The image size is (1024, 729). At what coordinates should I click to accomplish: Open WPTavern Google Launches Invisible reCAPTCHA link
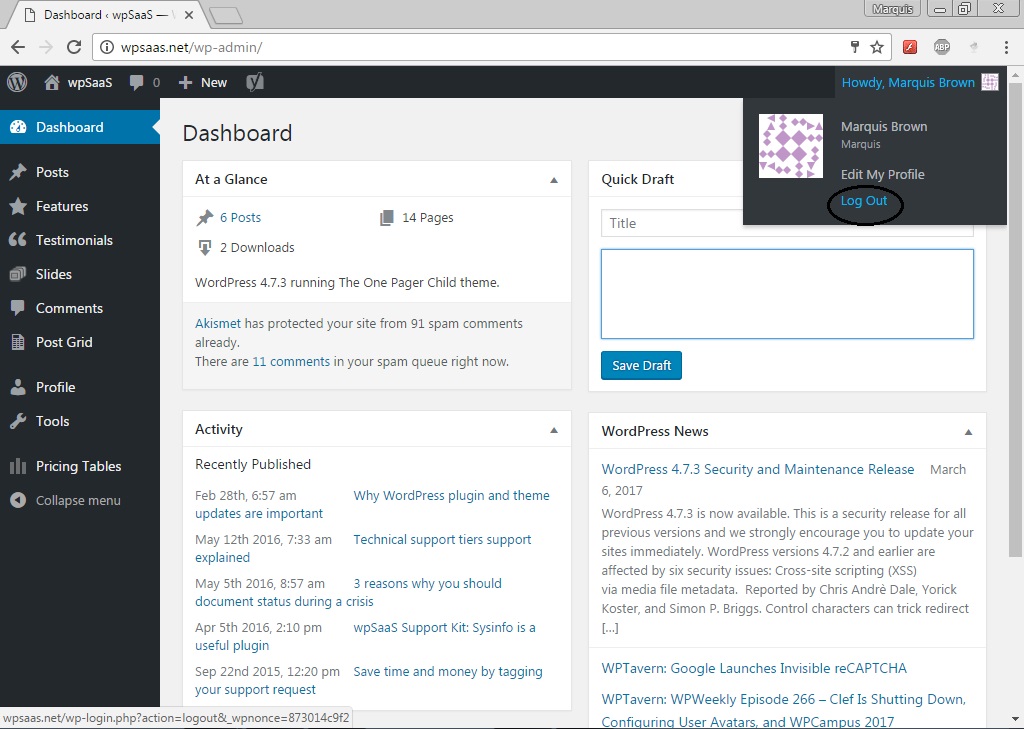(754, 668)
